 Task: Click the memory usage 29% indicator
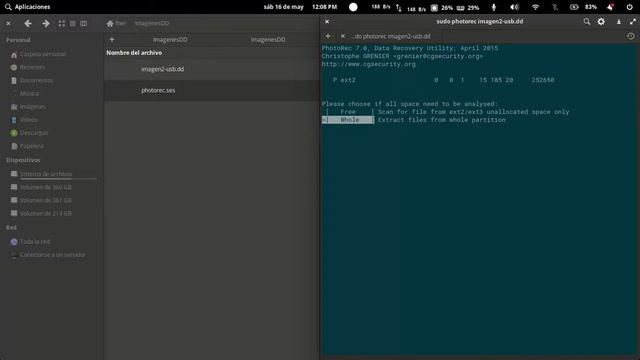[x=468, y=7]
